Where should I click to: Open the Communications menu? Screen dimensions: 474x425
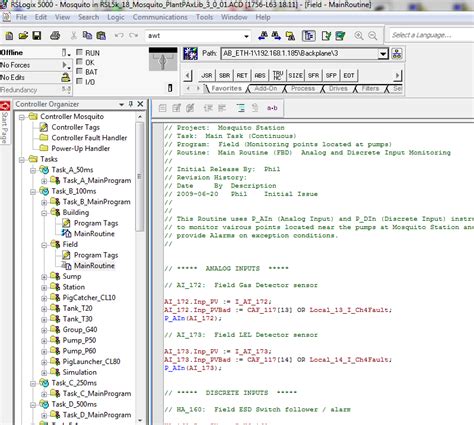click(x=160, y=17)
